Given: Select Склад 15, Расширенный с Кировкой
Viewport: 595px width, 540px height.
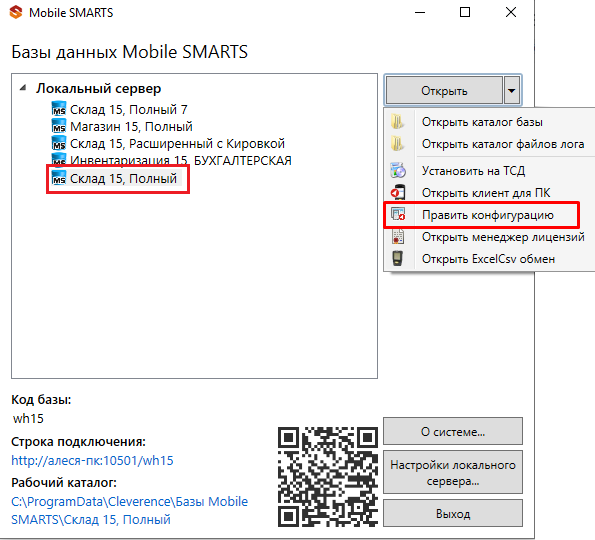Looking at the screenshot, I should 168,143.
